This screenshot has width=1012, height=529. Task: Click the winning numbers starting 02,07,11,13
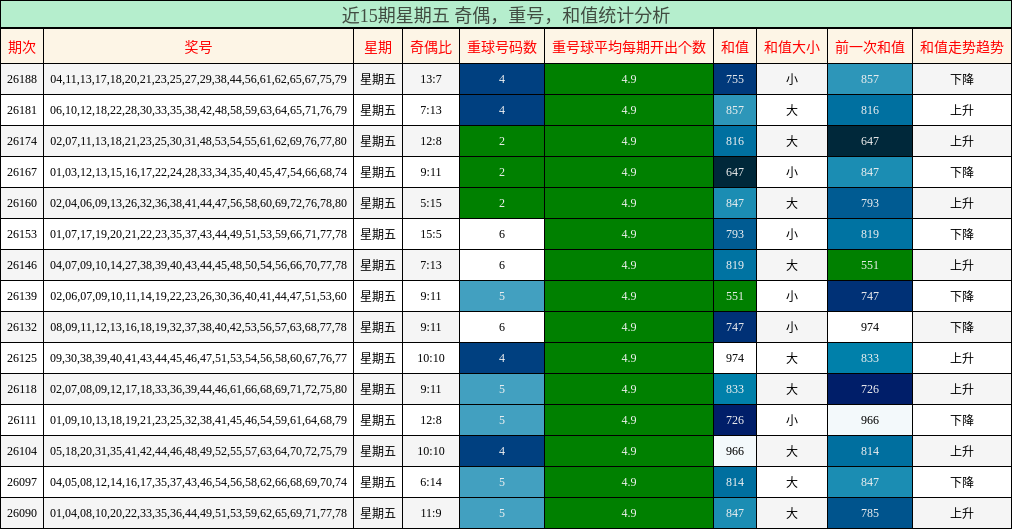[x=198, y=141]
